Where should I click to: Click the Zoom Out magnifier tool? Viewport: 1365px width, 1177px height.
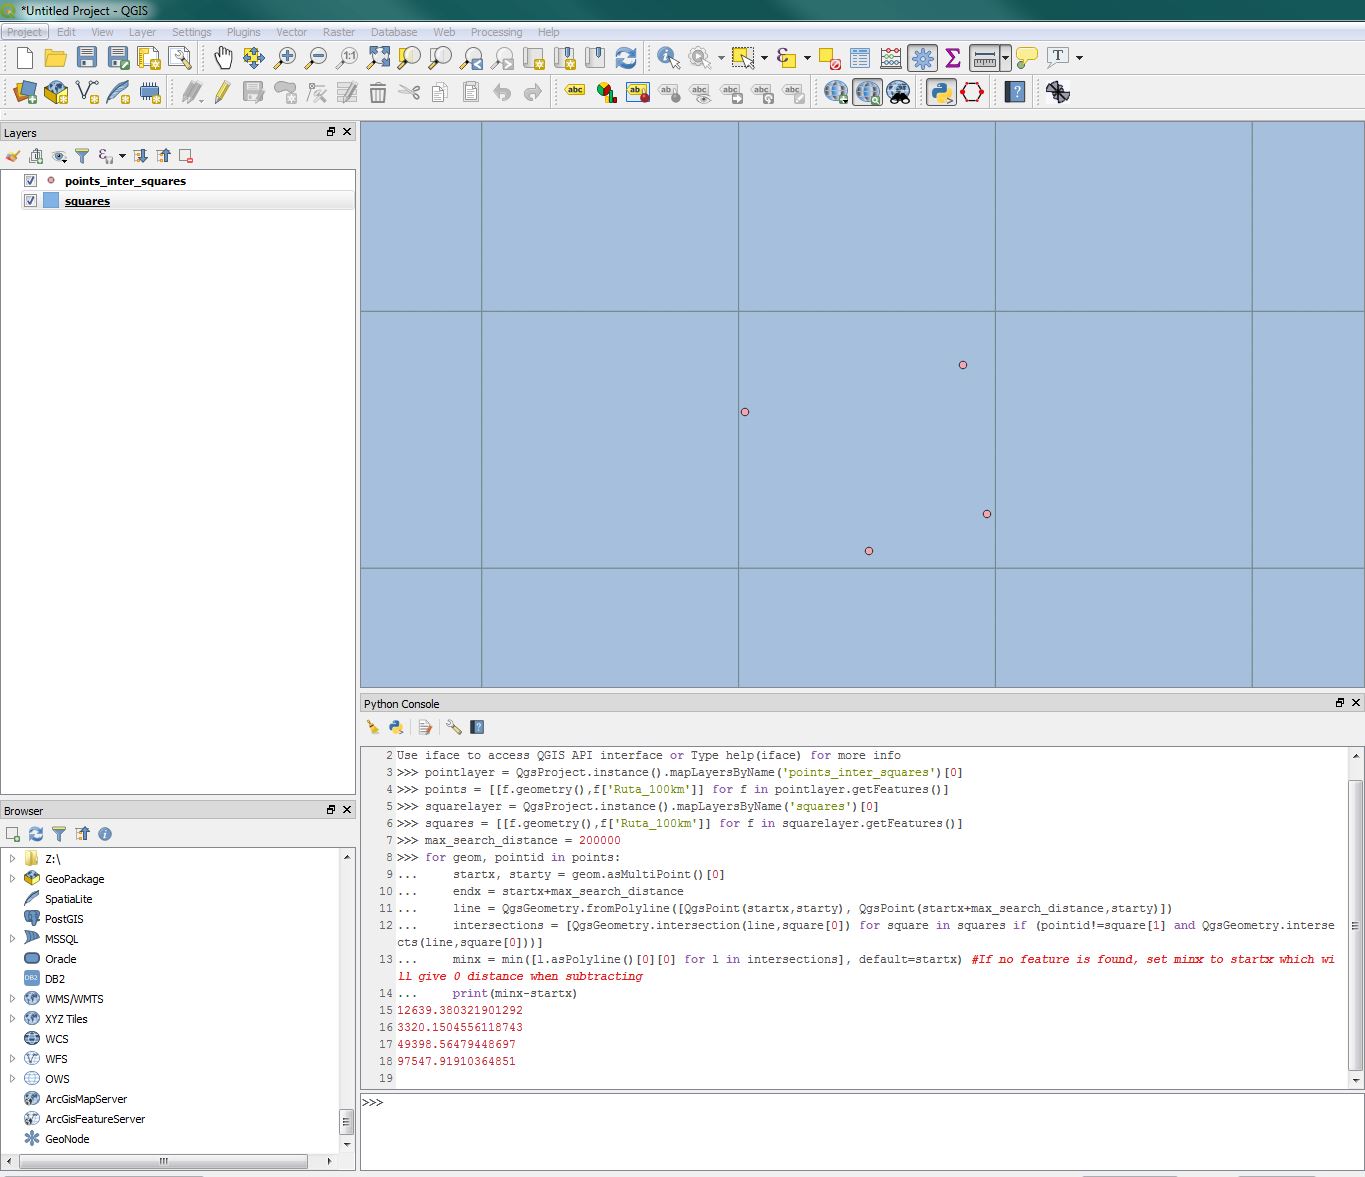coord(316,57)
